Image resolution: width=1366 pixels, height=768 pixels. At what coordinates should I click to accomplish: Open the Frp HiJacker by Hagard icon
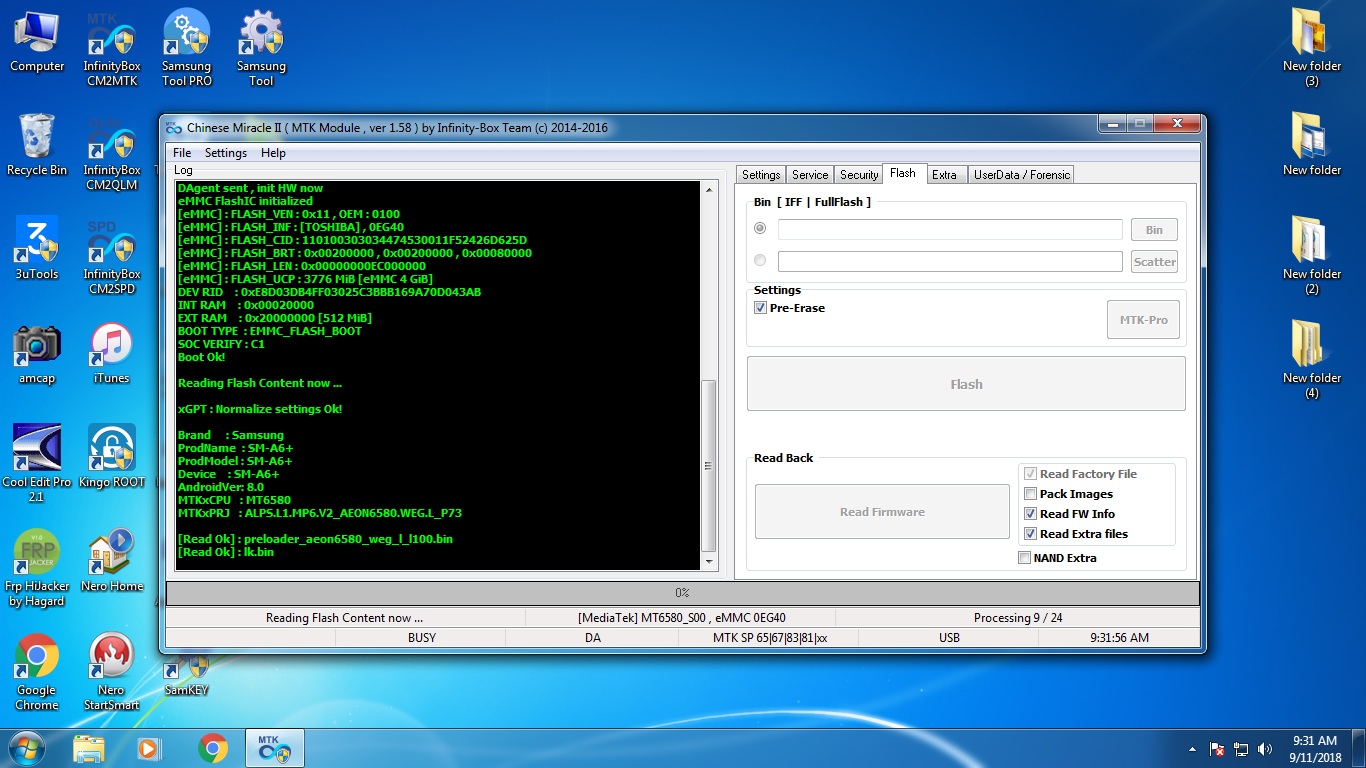tap(37, 568)
